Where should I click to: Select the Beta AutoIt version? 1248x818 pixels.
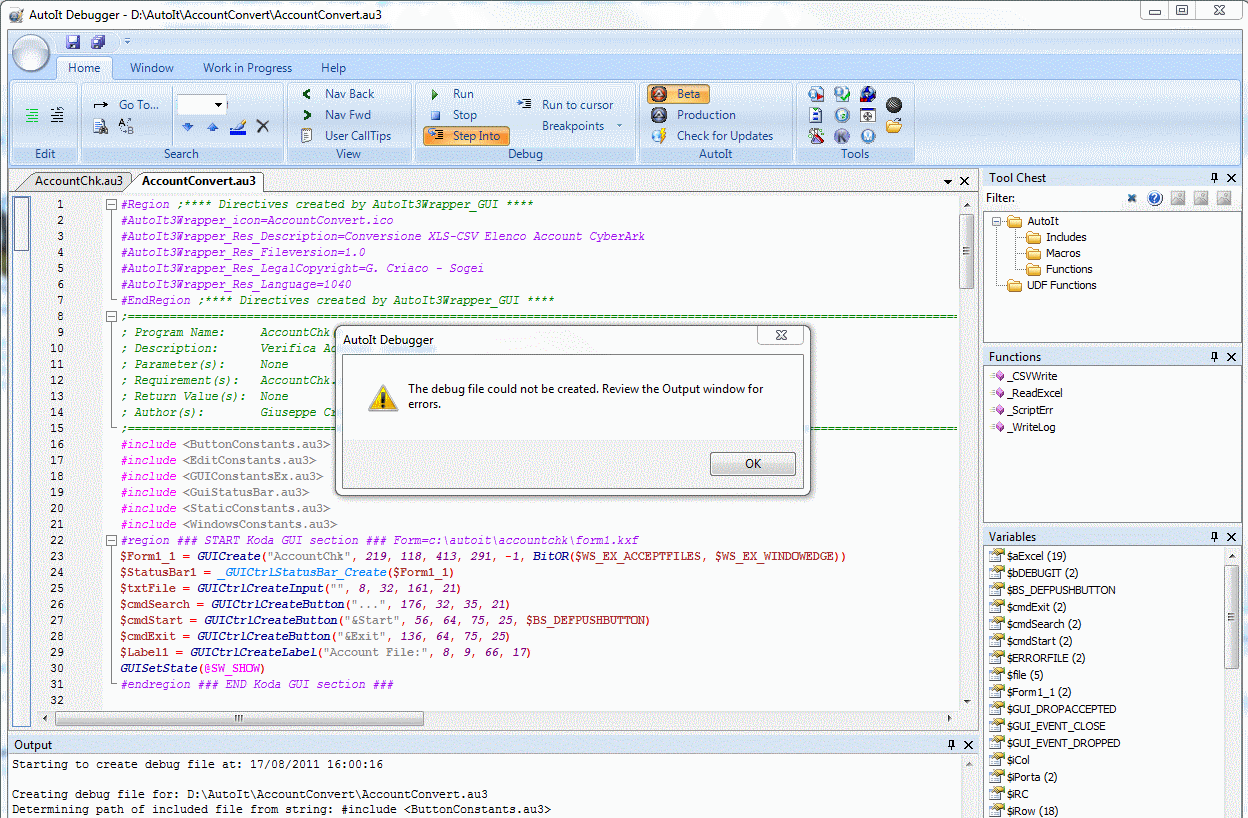point(679,94)
